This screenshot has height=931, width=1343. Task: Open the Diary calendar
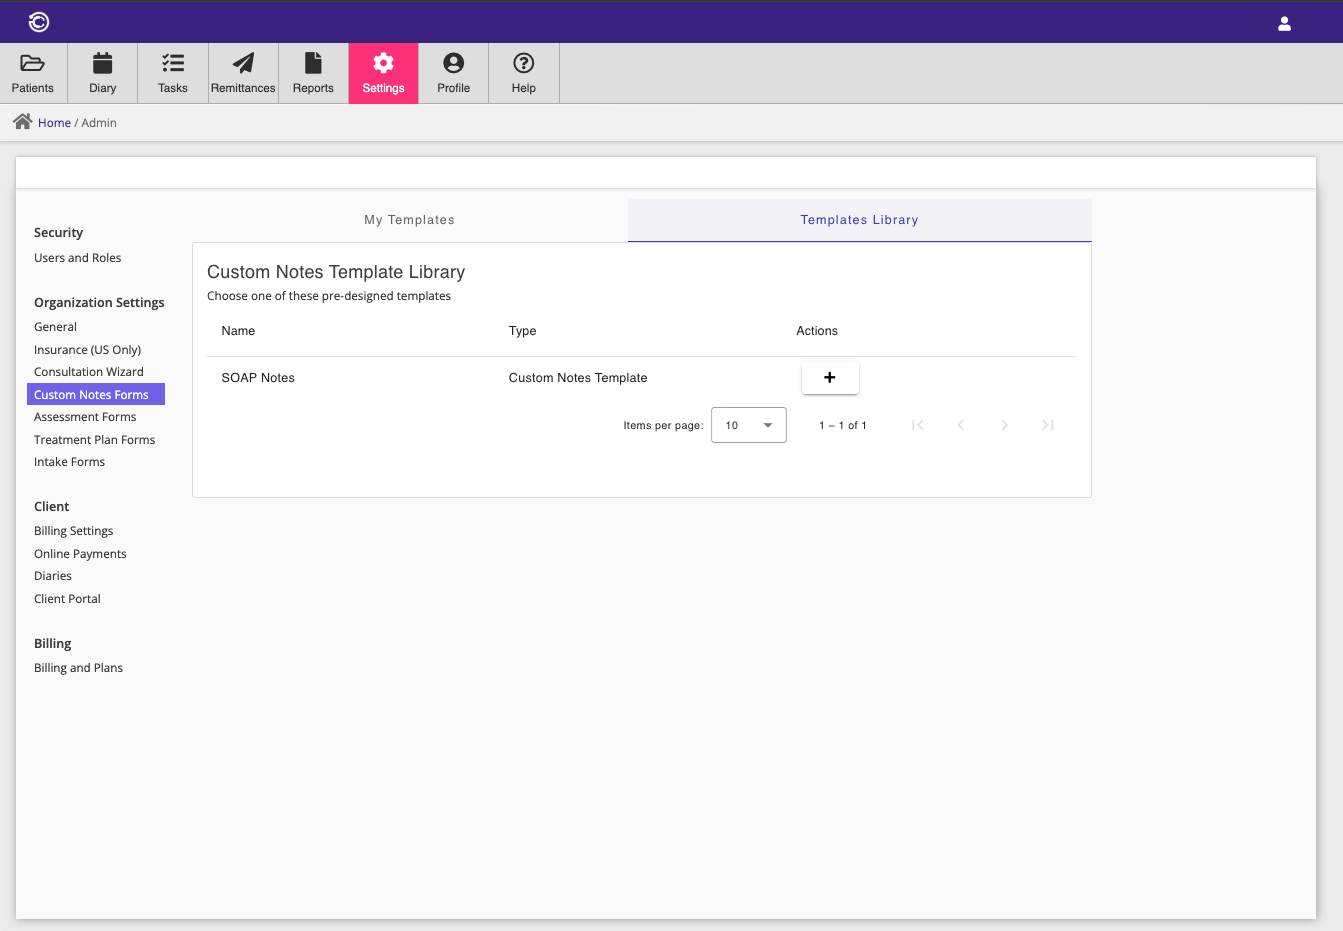(102, 72)
